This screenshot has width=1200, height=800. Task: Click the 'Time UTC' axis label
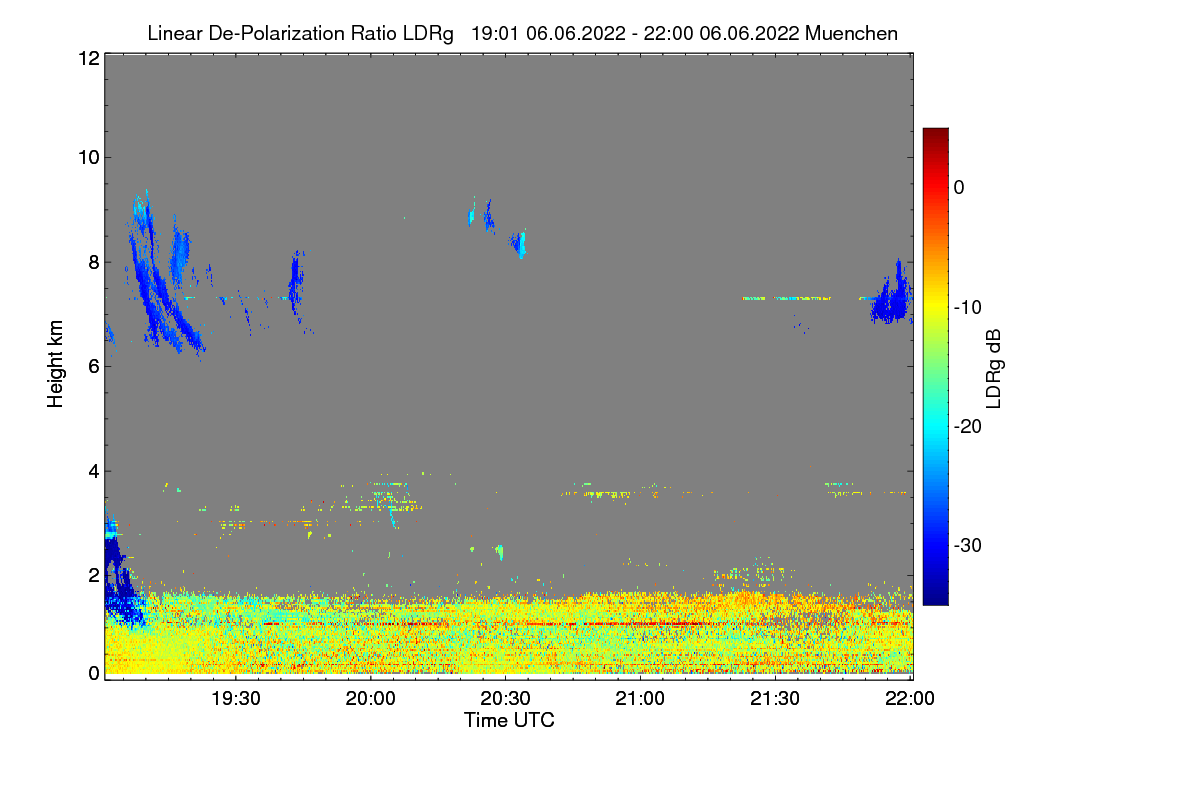(509, 719)
